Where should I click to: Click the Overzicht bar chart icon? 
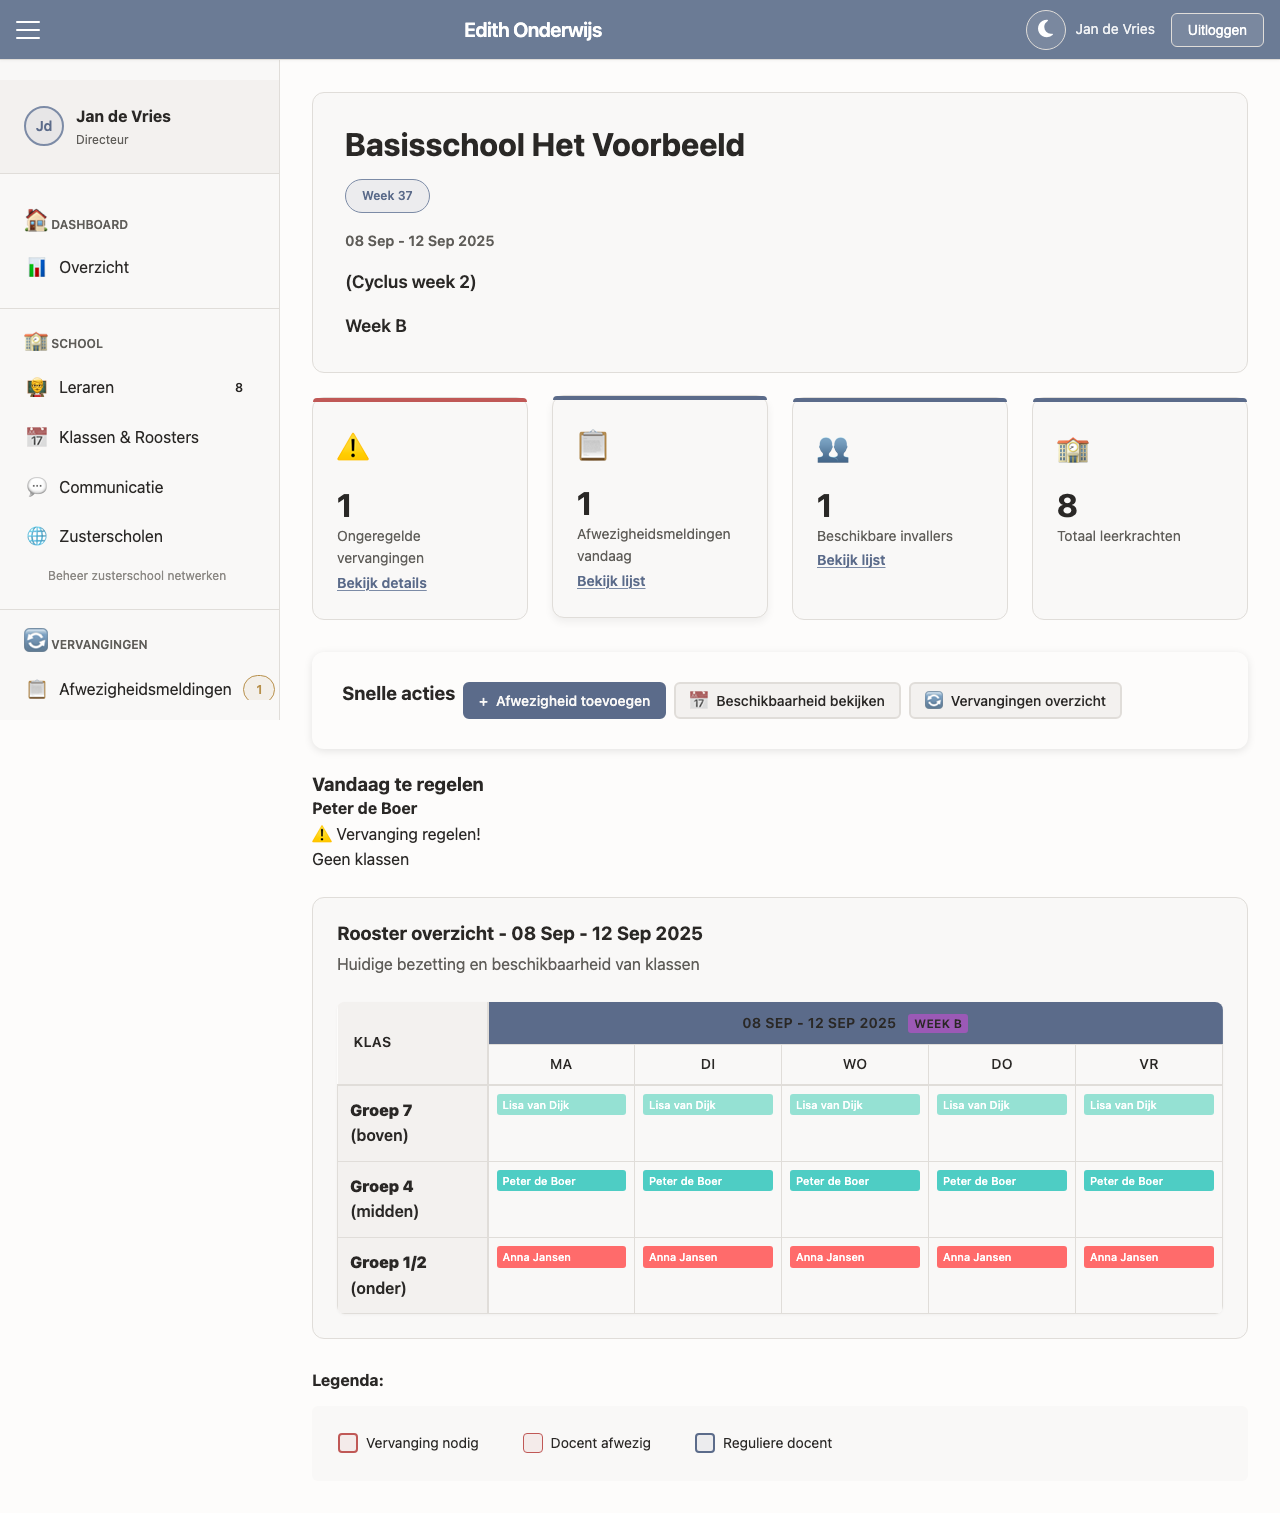[37, 267]
